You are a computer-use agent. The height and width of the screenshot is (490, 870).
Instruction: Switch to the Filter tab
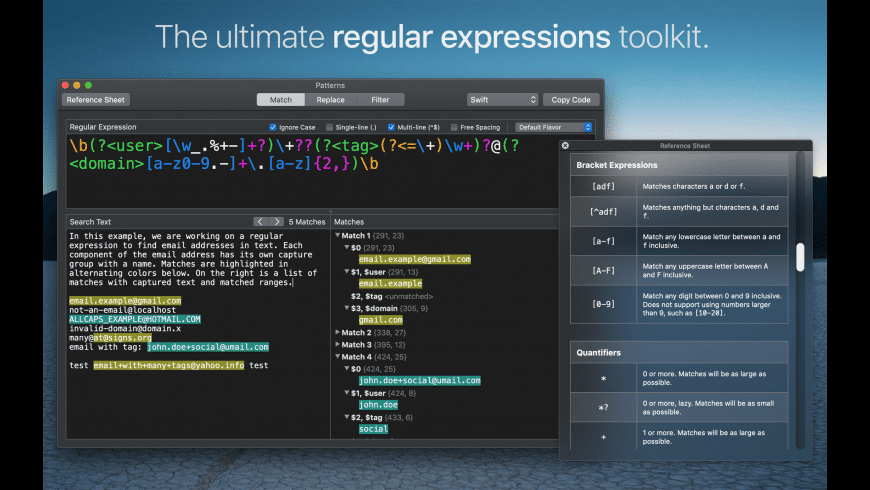[x=380, y=100]
